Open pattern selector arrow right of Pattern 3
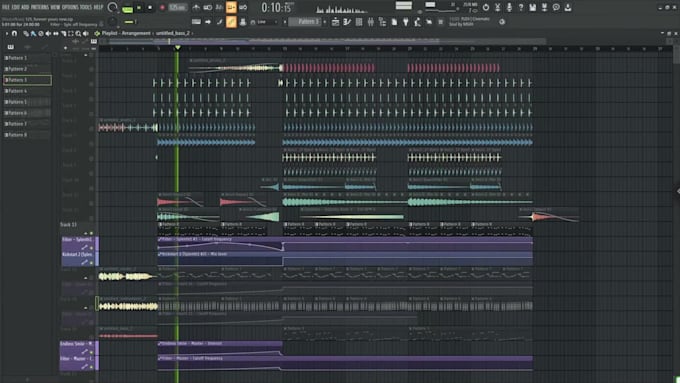The height and width of the screenshot is (383, 680). tap(325, 22)
